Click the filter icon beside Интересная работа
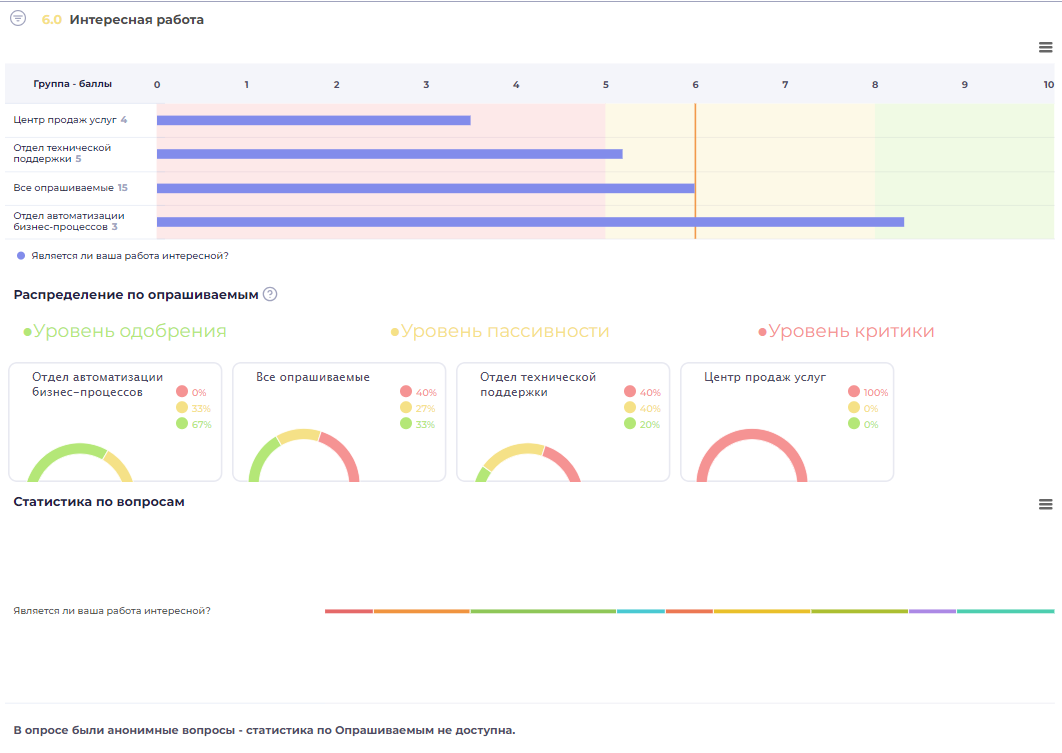 click(x=17, y=19)
